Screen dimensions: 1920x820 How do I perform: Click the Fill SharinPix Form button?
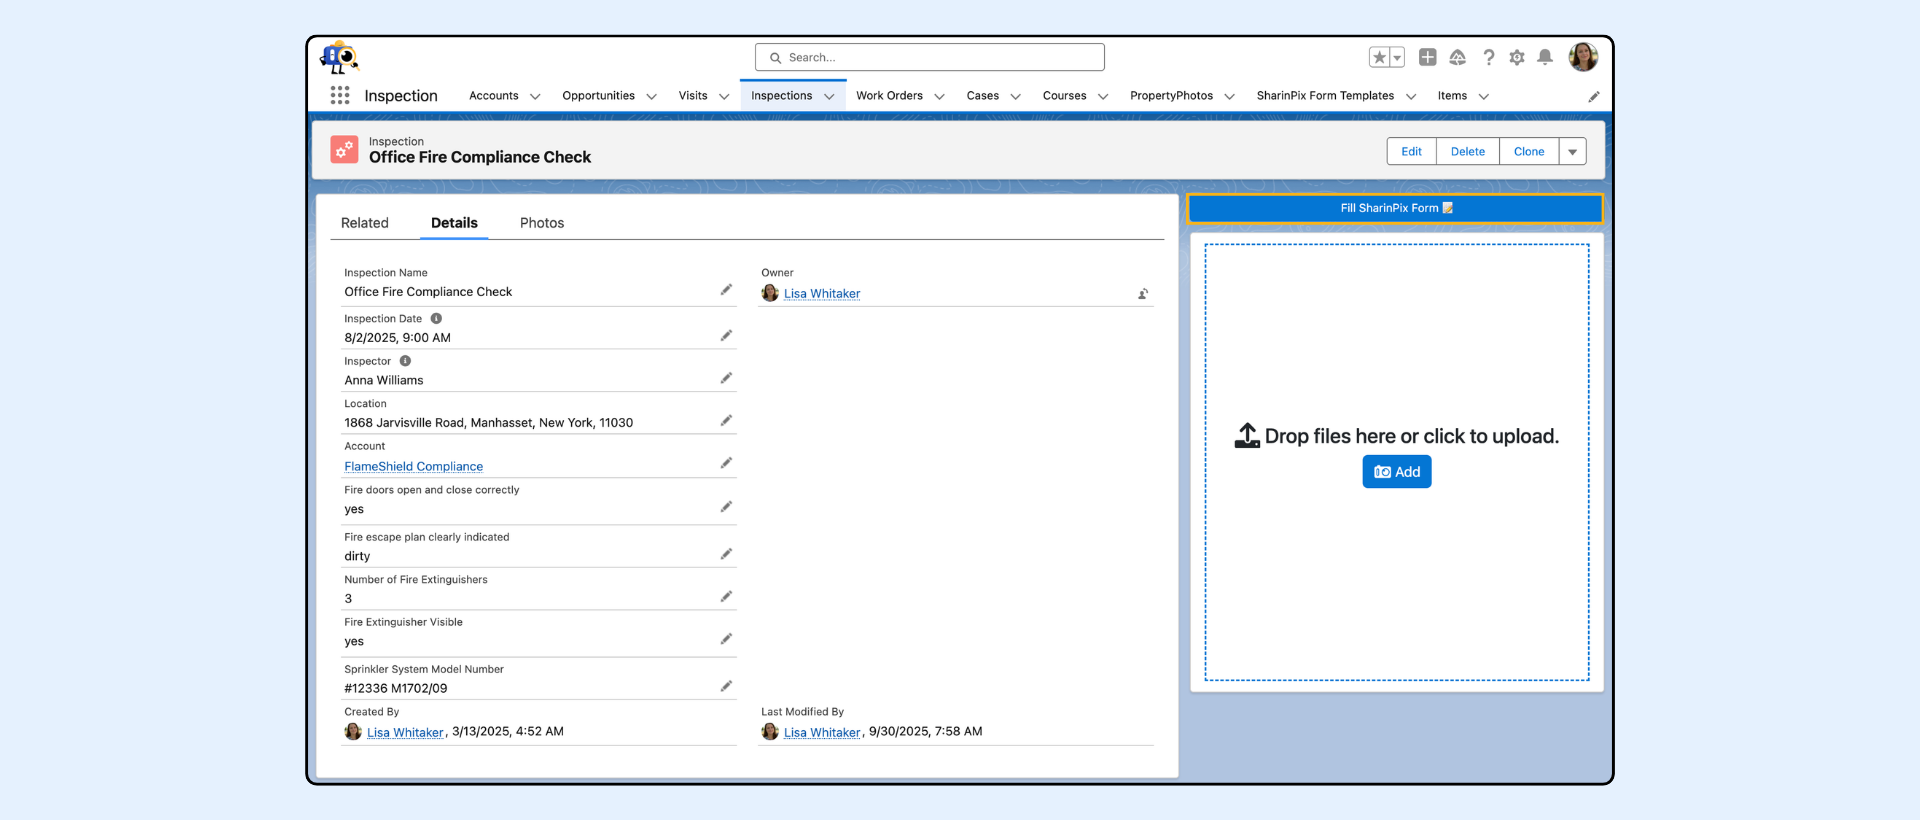coord(1395,208)
